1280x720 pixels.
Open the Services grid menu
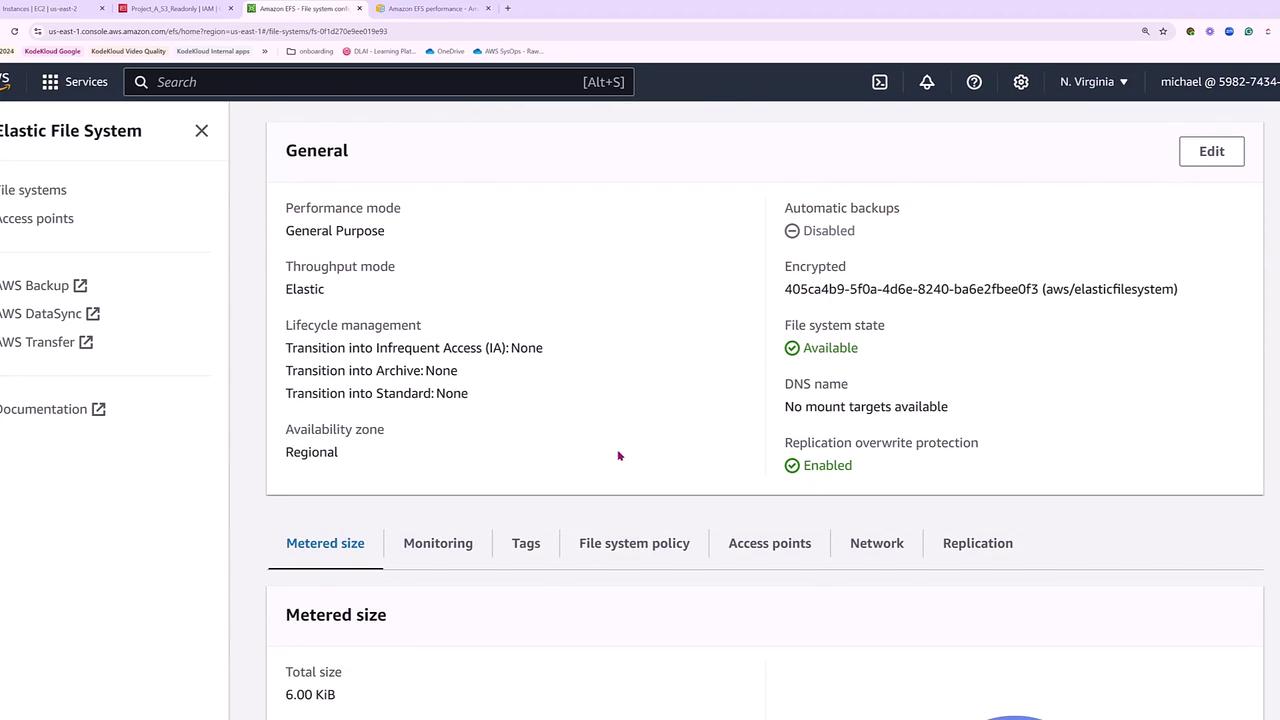click(x=74, y=82)
